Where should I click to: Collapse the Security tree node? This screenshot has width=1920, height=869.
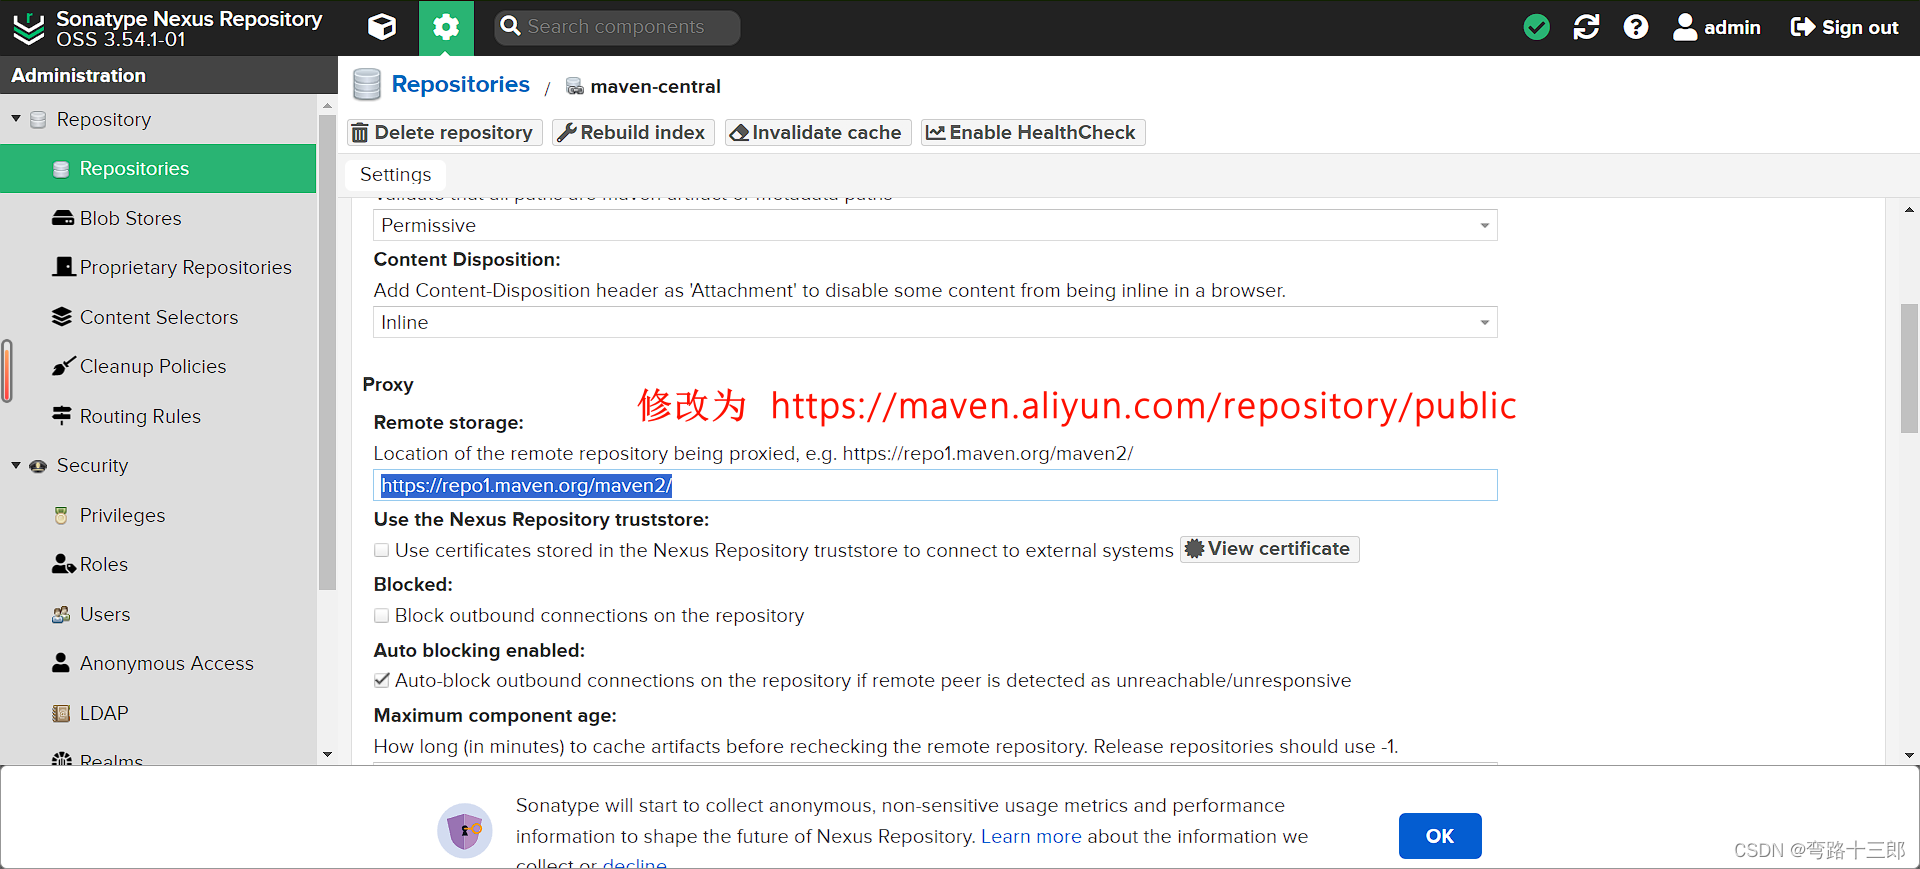(16, 466)
